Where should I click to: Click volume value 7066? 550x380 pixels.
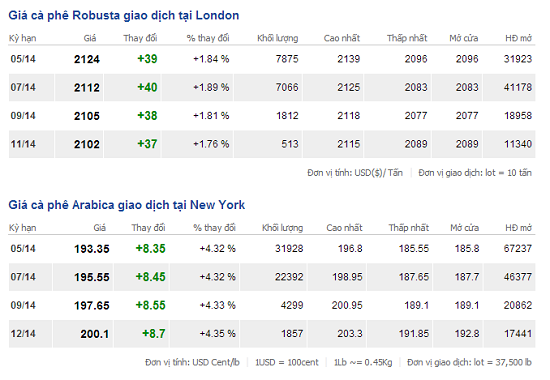(x=287, y=87)
